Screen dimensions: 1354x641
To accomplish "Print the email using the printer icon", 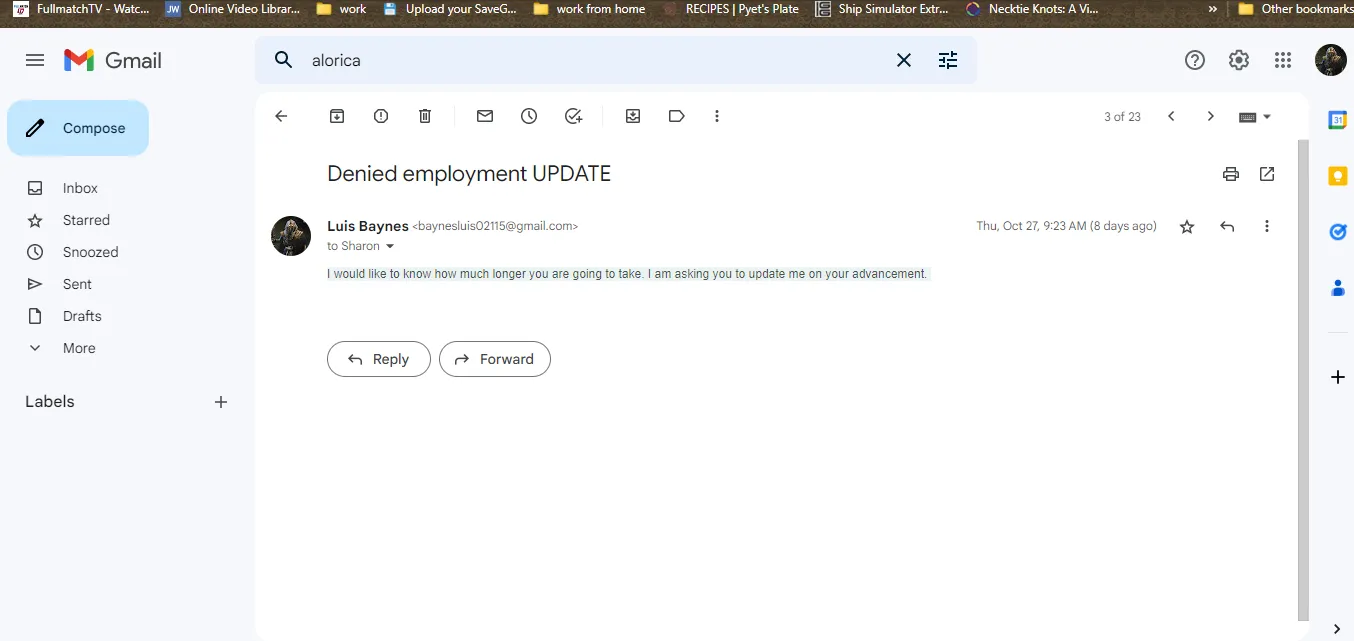I will (x=1231, y=174).
